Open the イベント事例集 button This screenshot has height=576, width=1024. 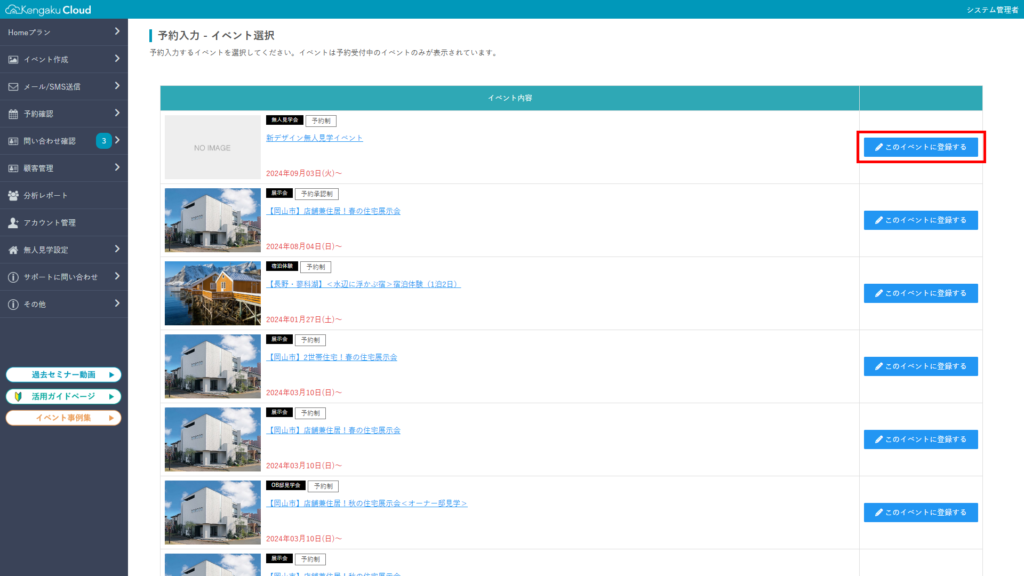(x=64, y=418)
